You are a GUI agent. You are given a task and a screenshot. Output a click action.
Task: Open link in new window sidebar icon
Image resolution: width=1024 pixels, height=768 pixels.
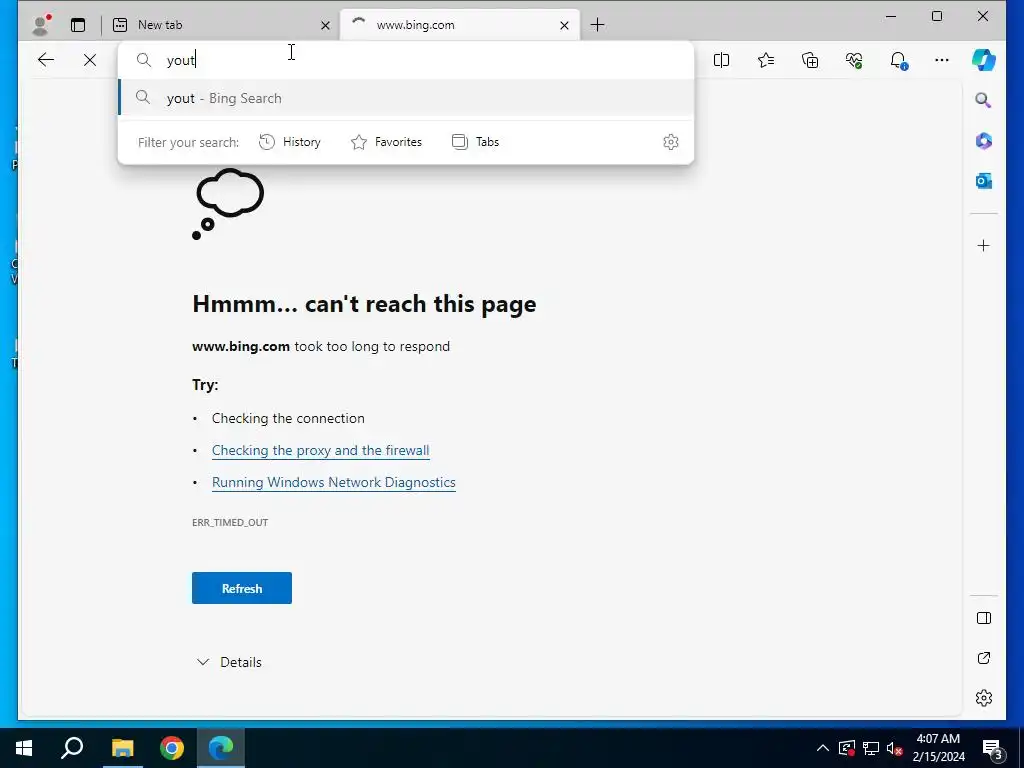point(984,658)
